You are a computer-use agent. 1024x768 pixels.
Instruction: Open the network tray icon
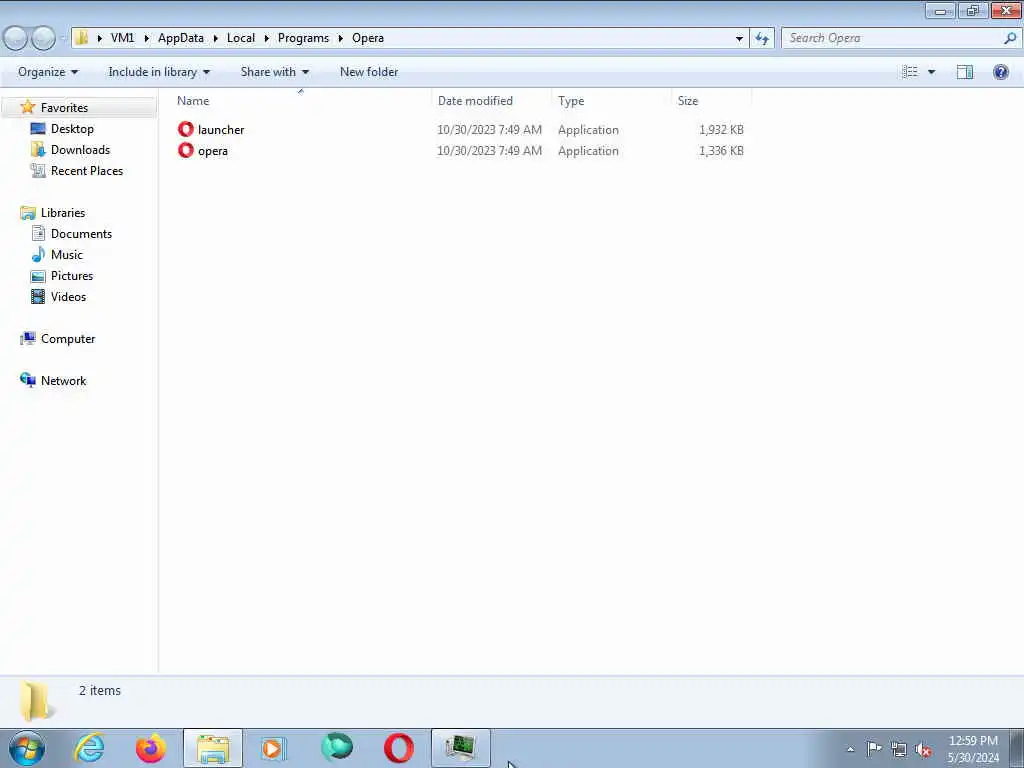click(x=899, y=750)
